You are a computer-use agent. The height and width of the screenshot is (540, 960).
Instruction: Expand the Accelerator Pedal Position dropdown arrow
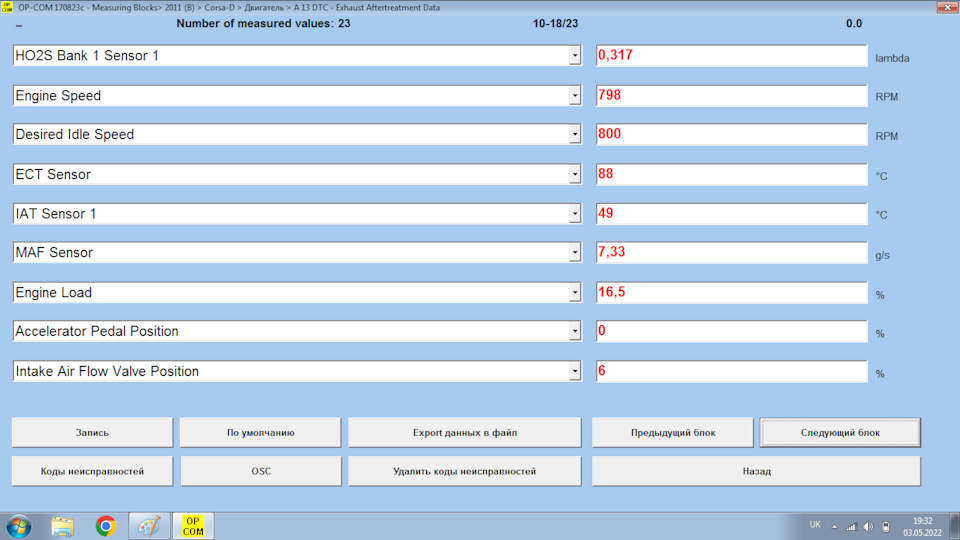pos(574,331)
